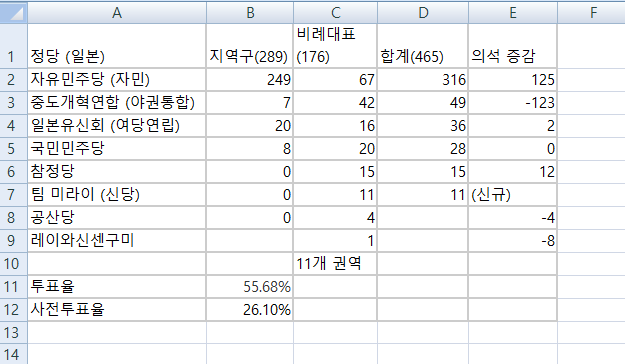Click cell with value 55.68%
The width and height of the screenshot is (625, 364).
point(250,287)
